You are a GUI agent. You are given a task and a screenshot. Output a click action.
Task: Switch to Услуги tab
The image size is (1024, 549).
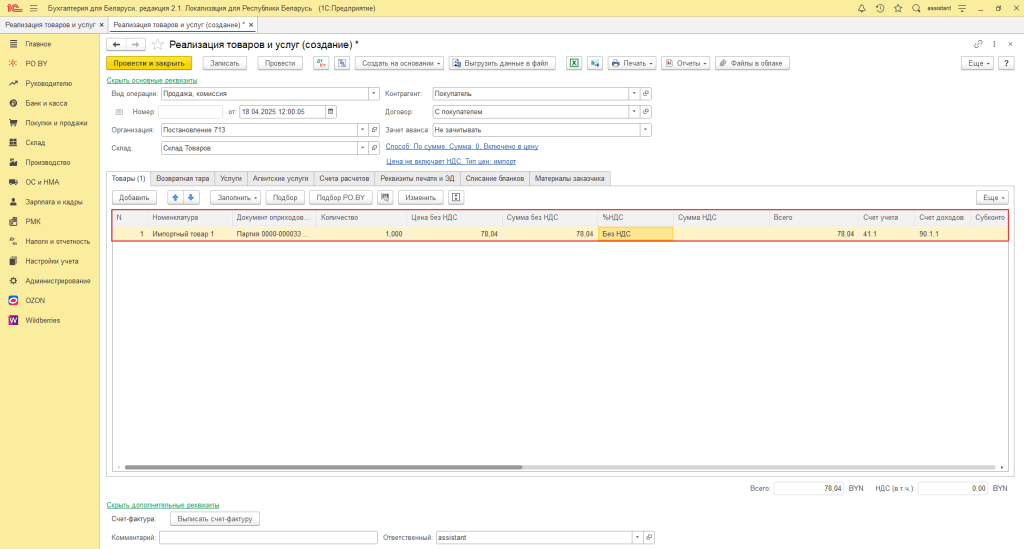(x=231, y=178)
